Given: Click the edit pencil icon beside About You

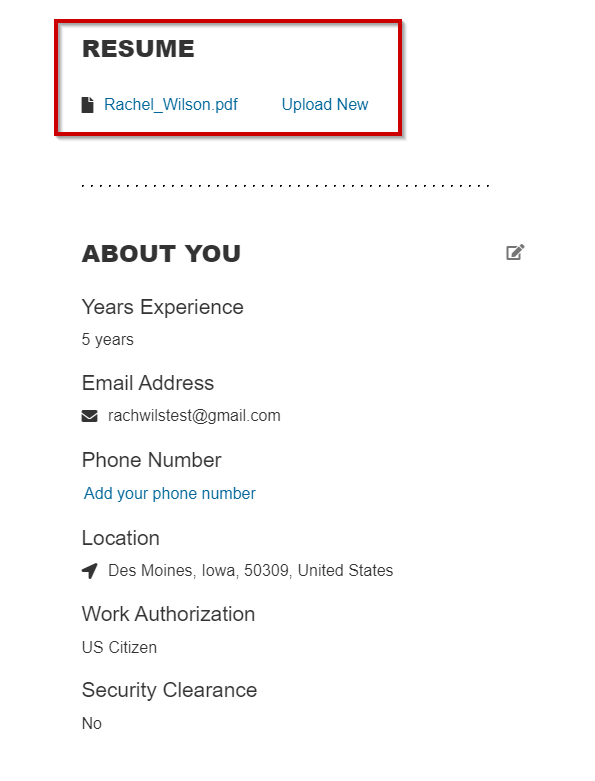Looking at the screenshot, I should [515, 253].
